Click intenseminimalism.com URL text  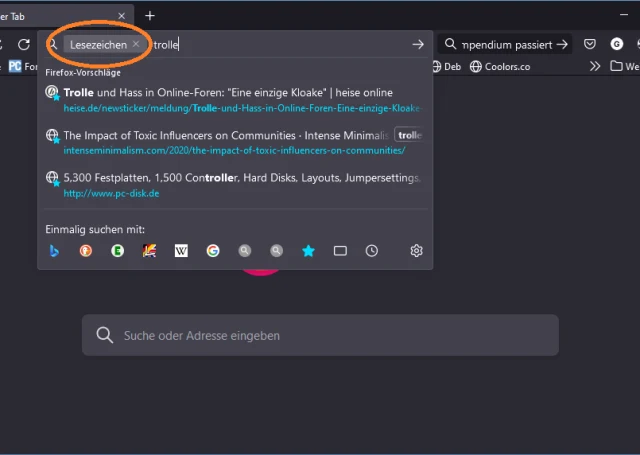[234, 151]
